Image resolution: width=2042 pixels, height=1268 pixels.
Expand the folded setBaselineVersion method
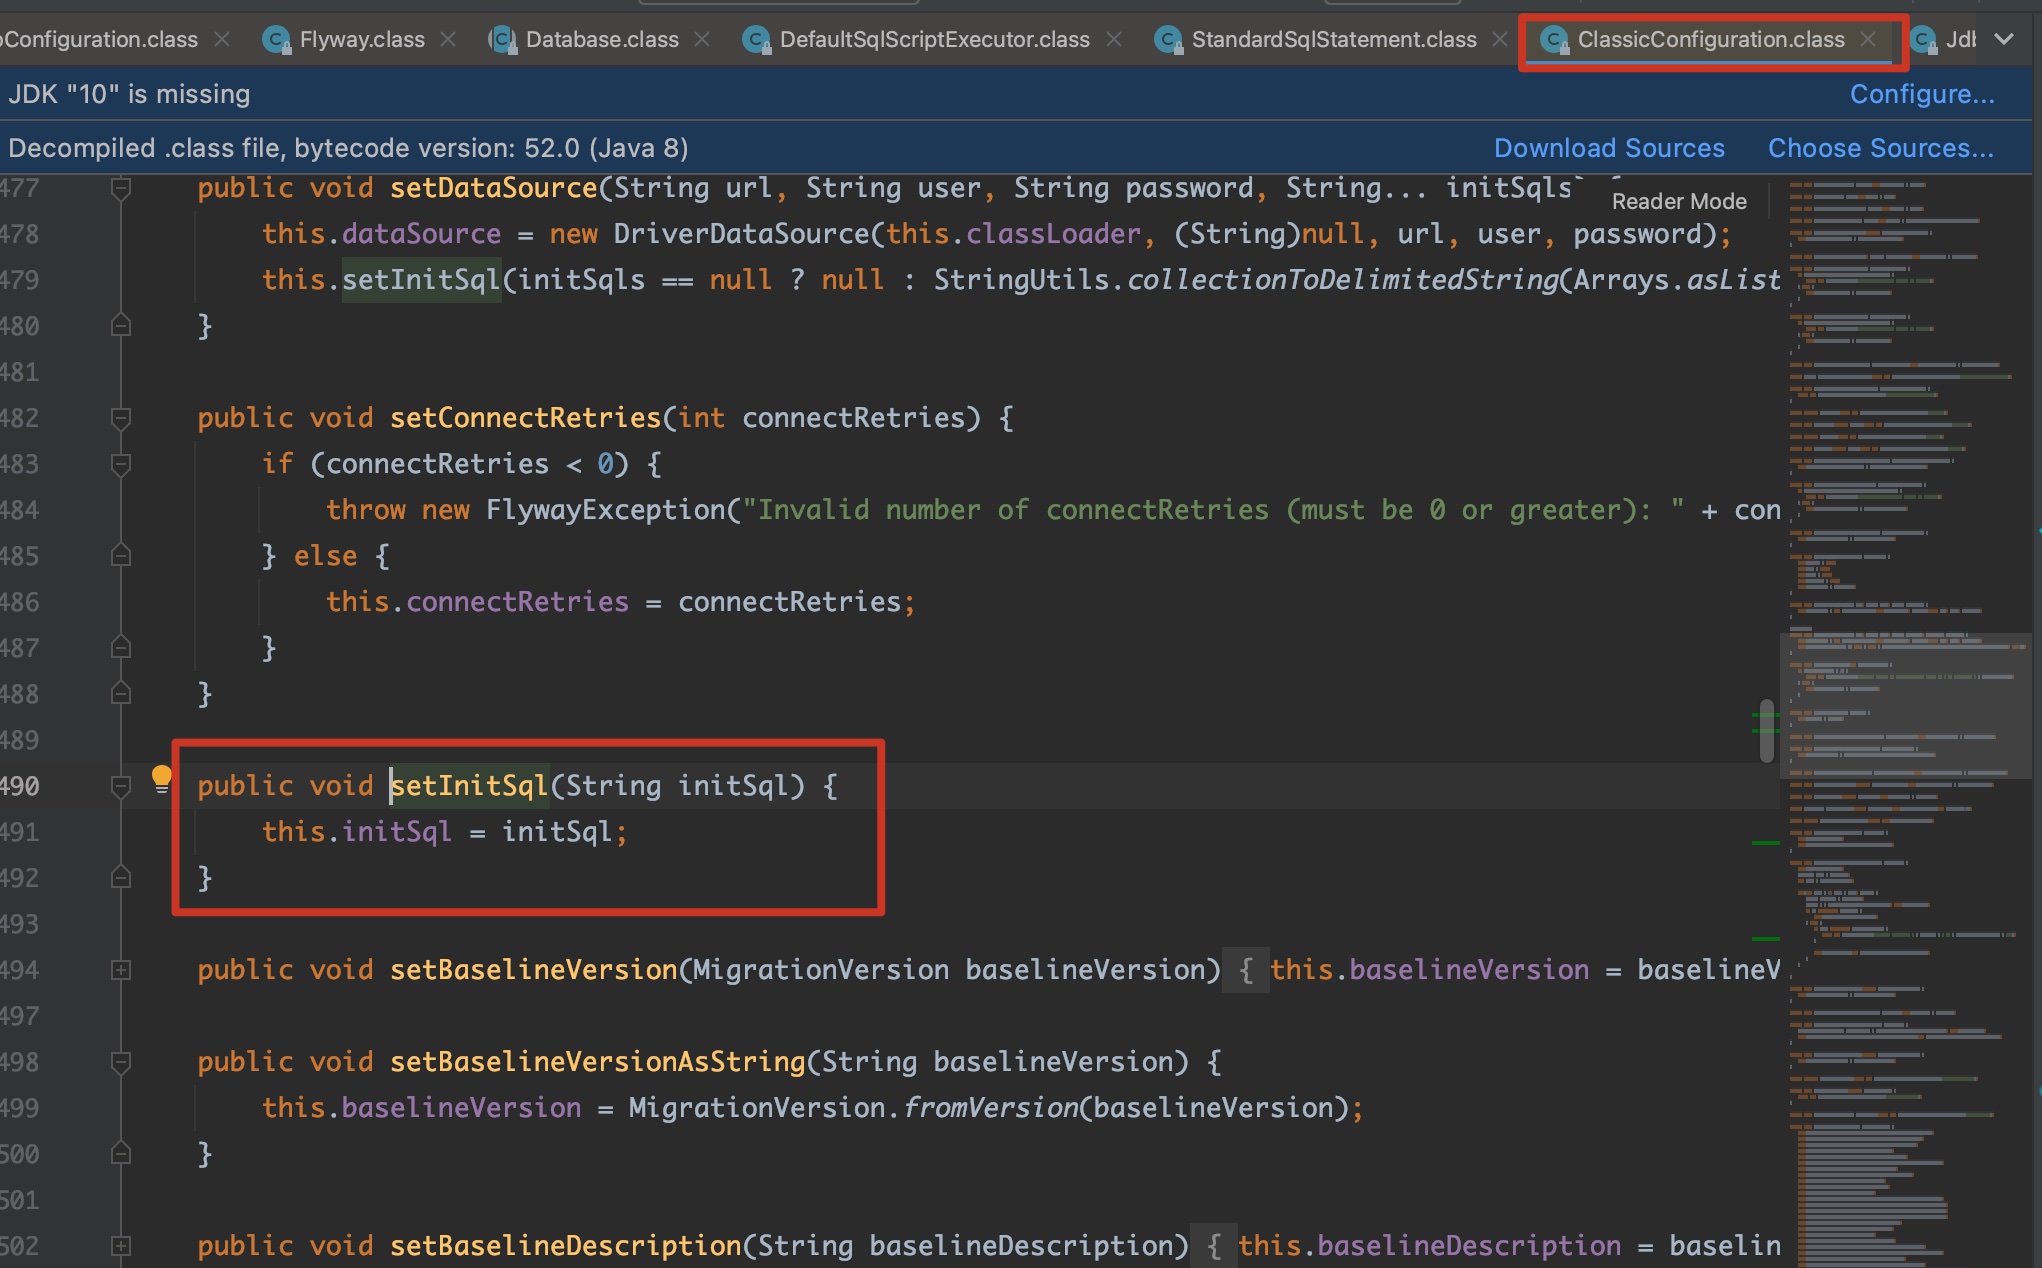pyautogui.click(x=121, y=970)
